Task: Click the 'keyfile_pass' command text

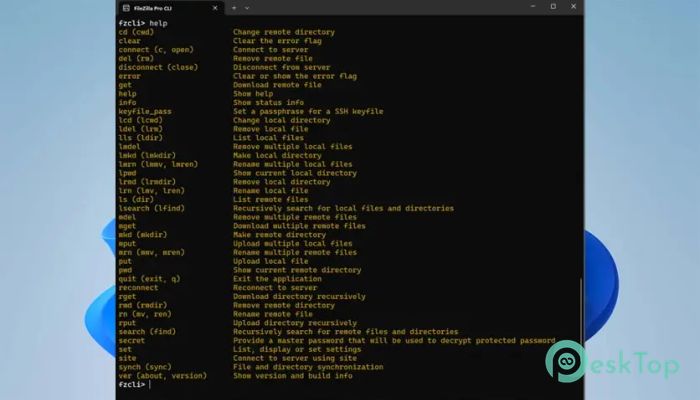Action: (x=145, y=112)
